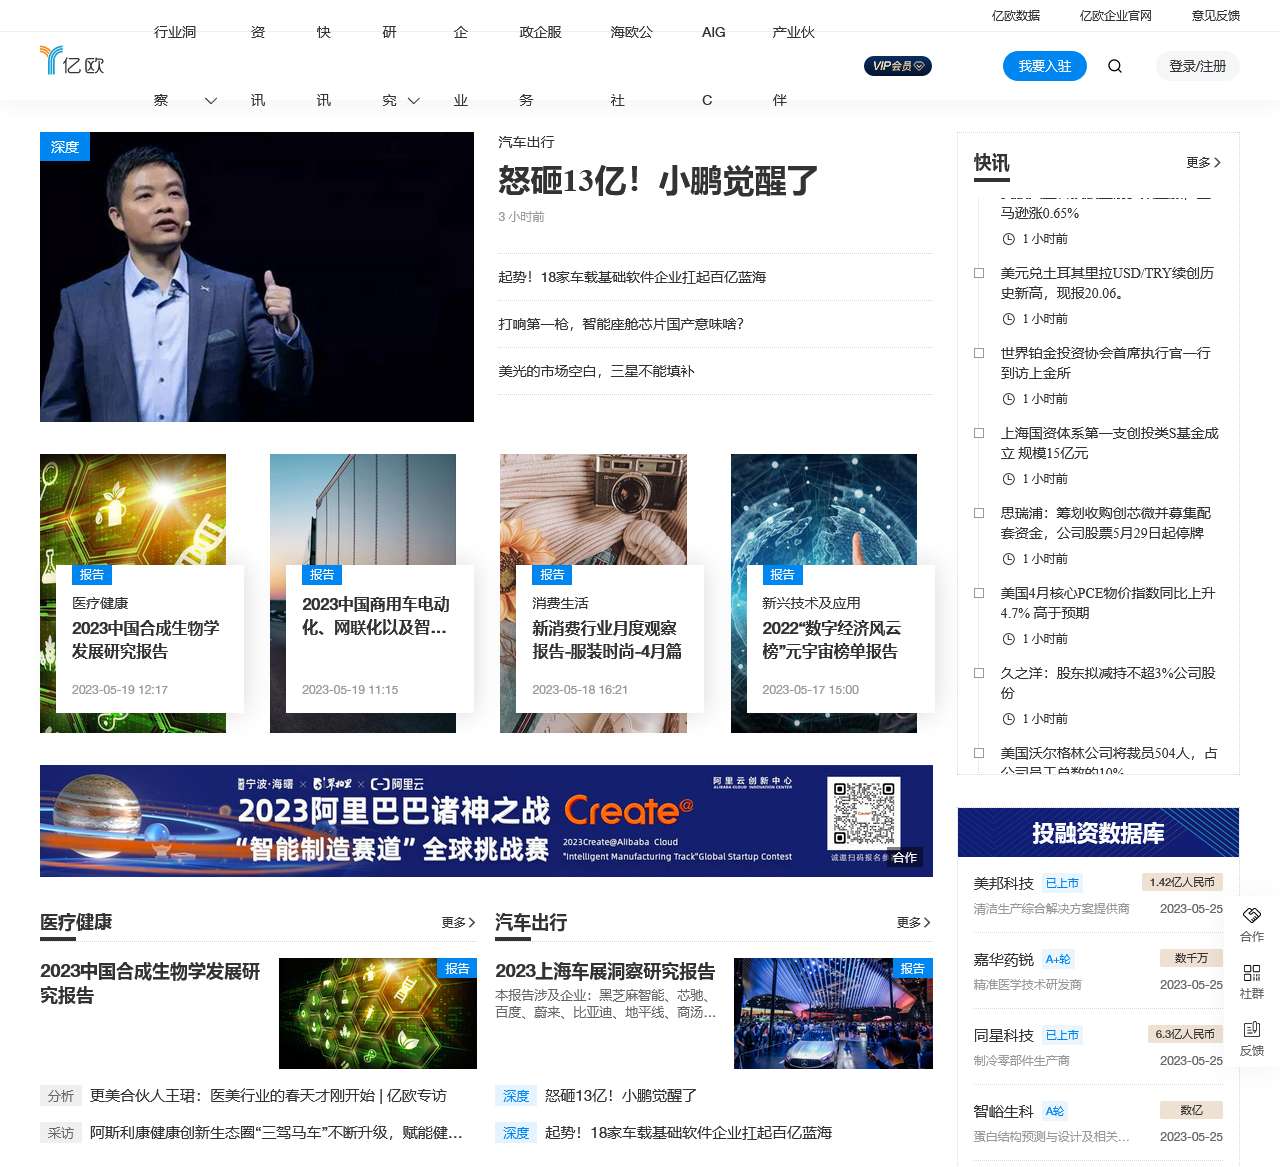The width and height of the screenshot is (1280, 1167).
Task: Open article 18家车载基础软件企业扛起百亿蓝海 in top list
Action: [x=632, y=277]
